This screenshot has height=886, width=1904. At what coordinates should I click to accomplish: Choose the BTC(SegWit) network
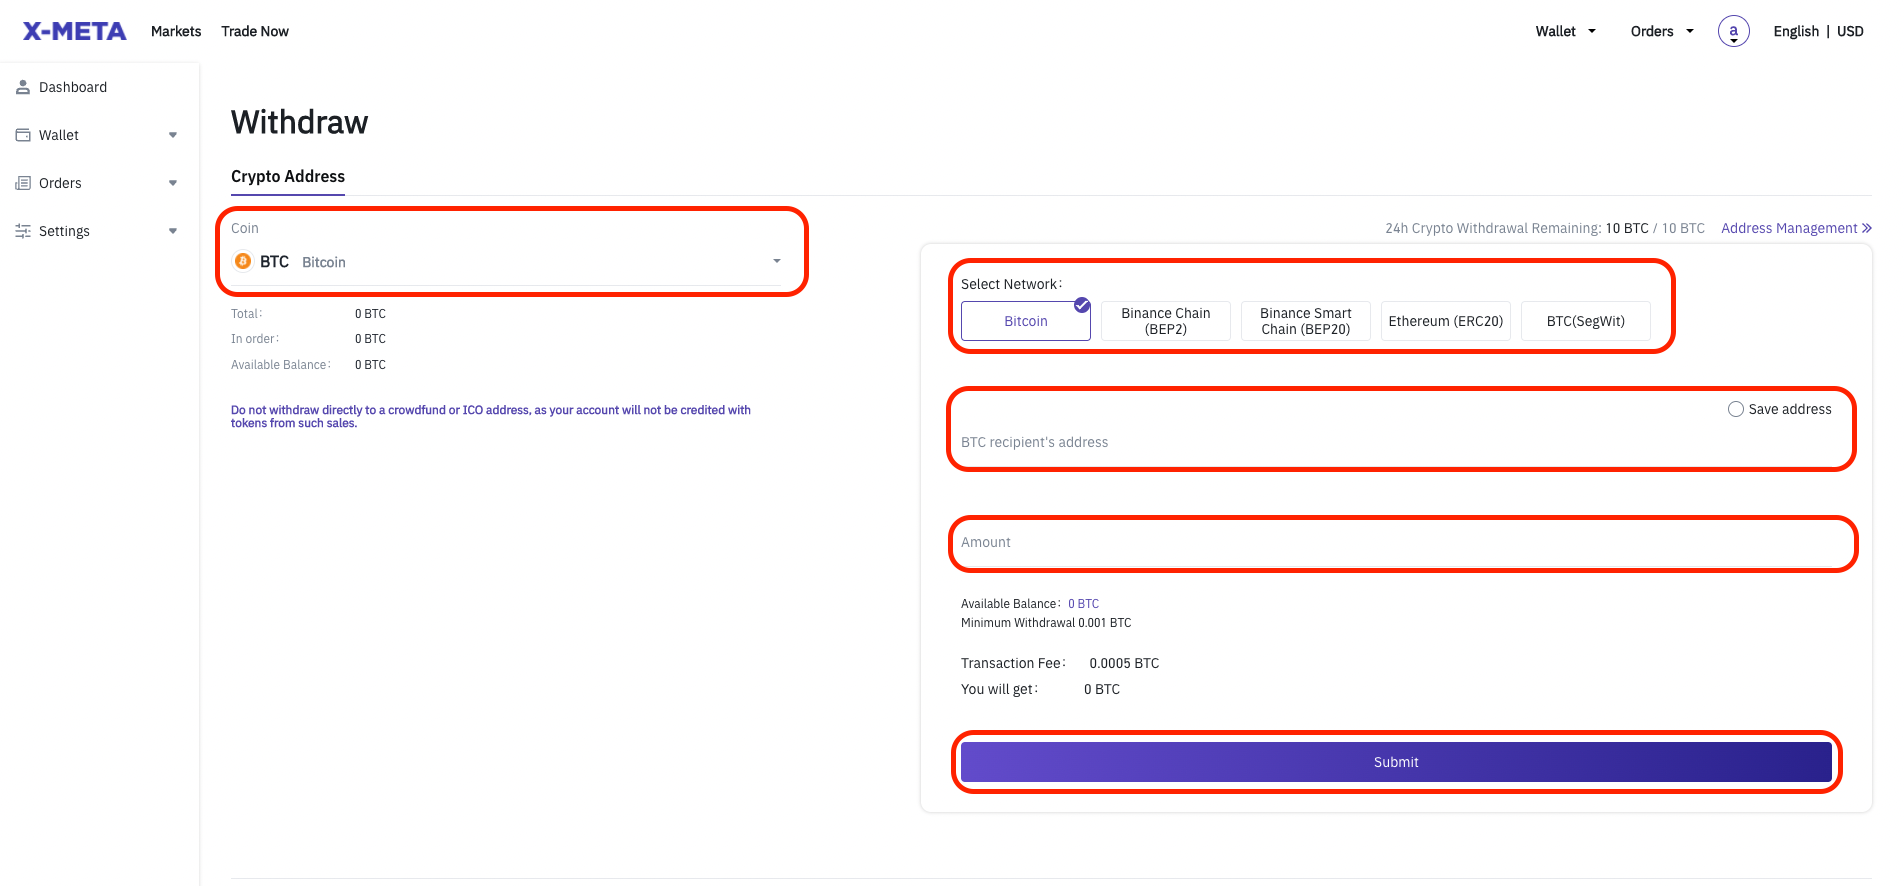coord(1586,321)
